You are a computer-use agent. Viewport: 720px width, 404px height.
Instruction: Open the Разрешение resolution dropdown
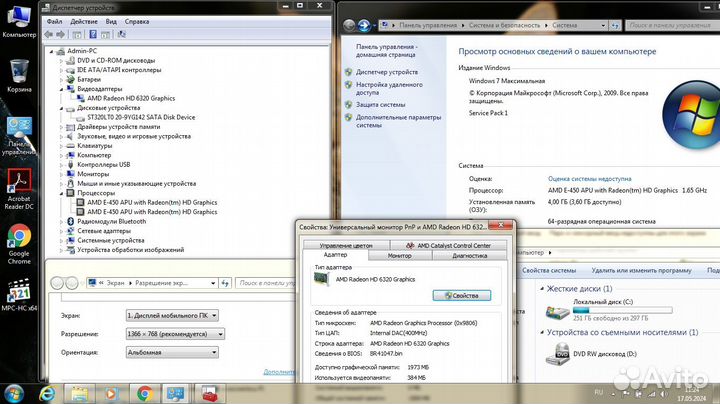click(175, 334)
